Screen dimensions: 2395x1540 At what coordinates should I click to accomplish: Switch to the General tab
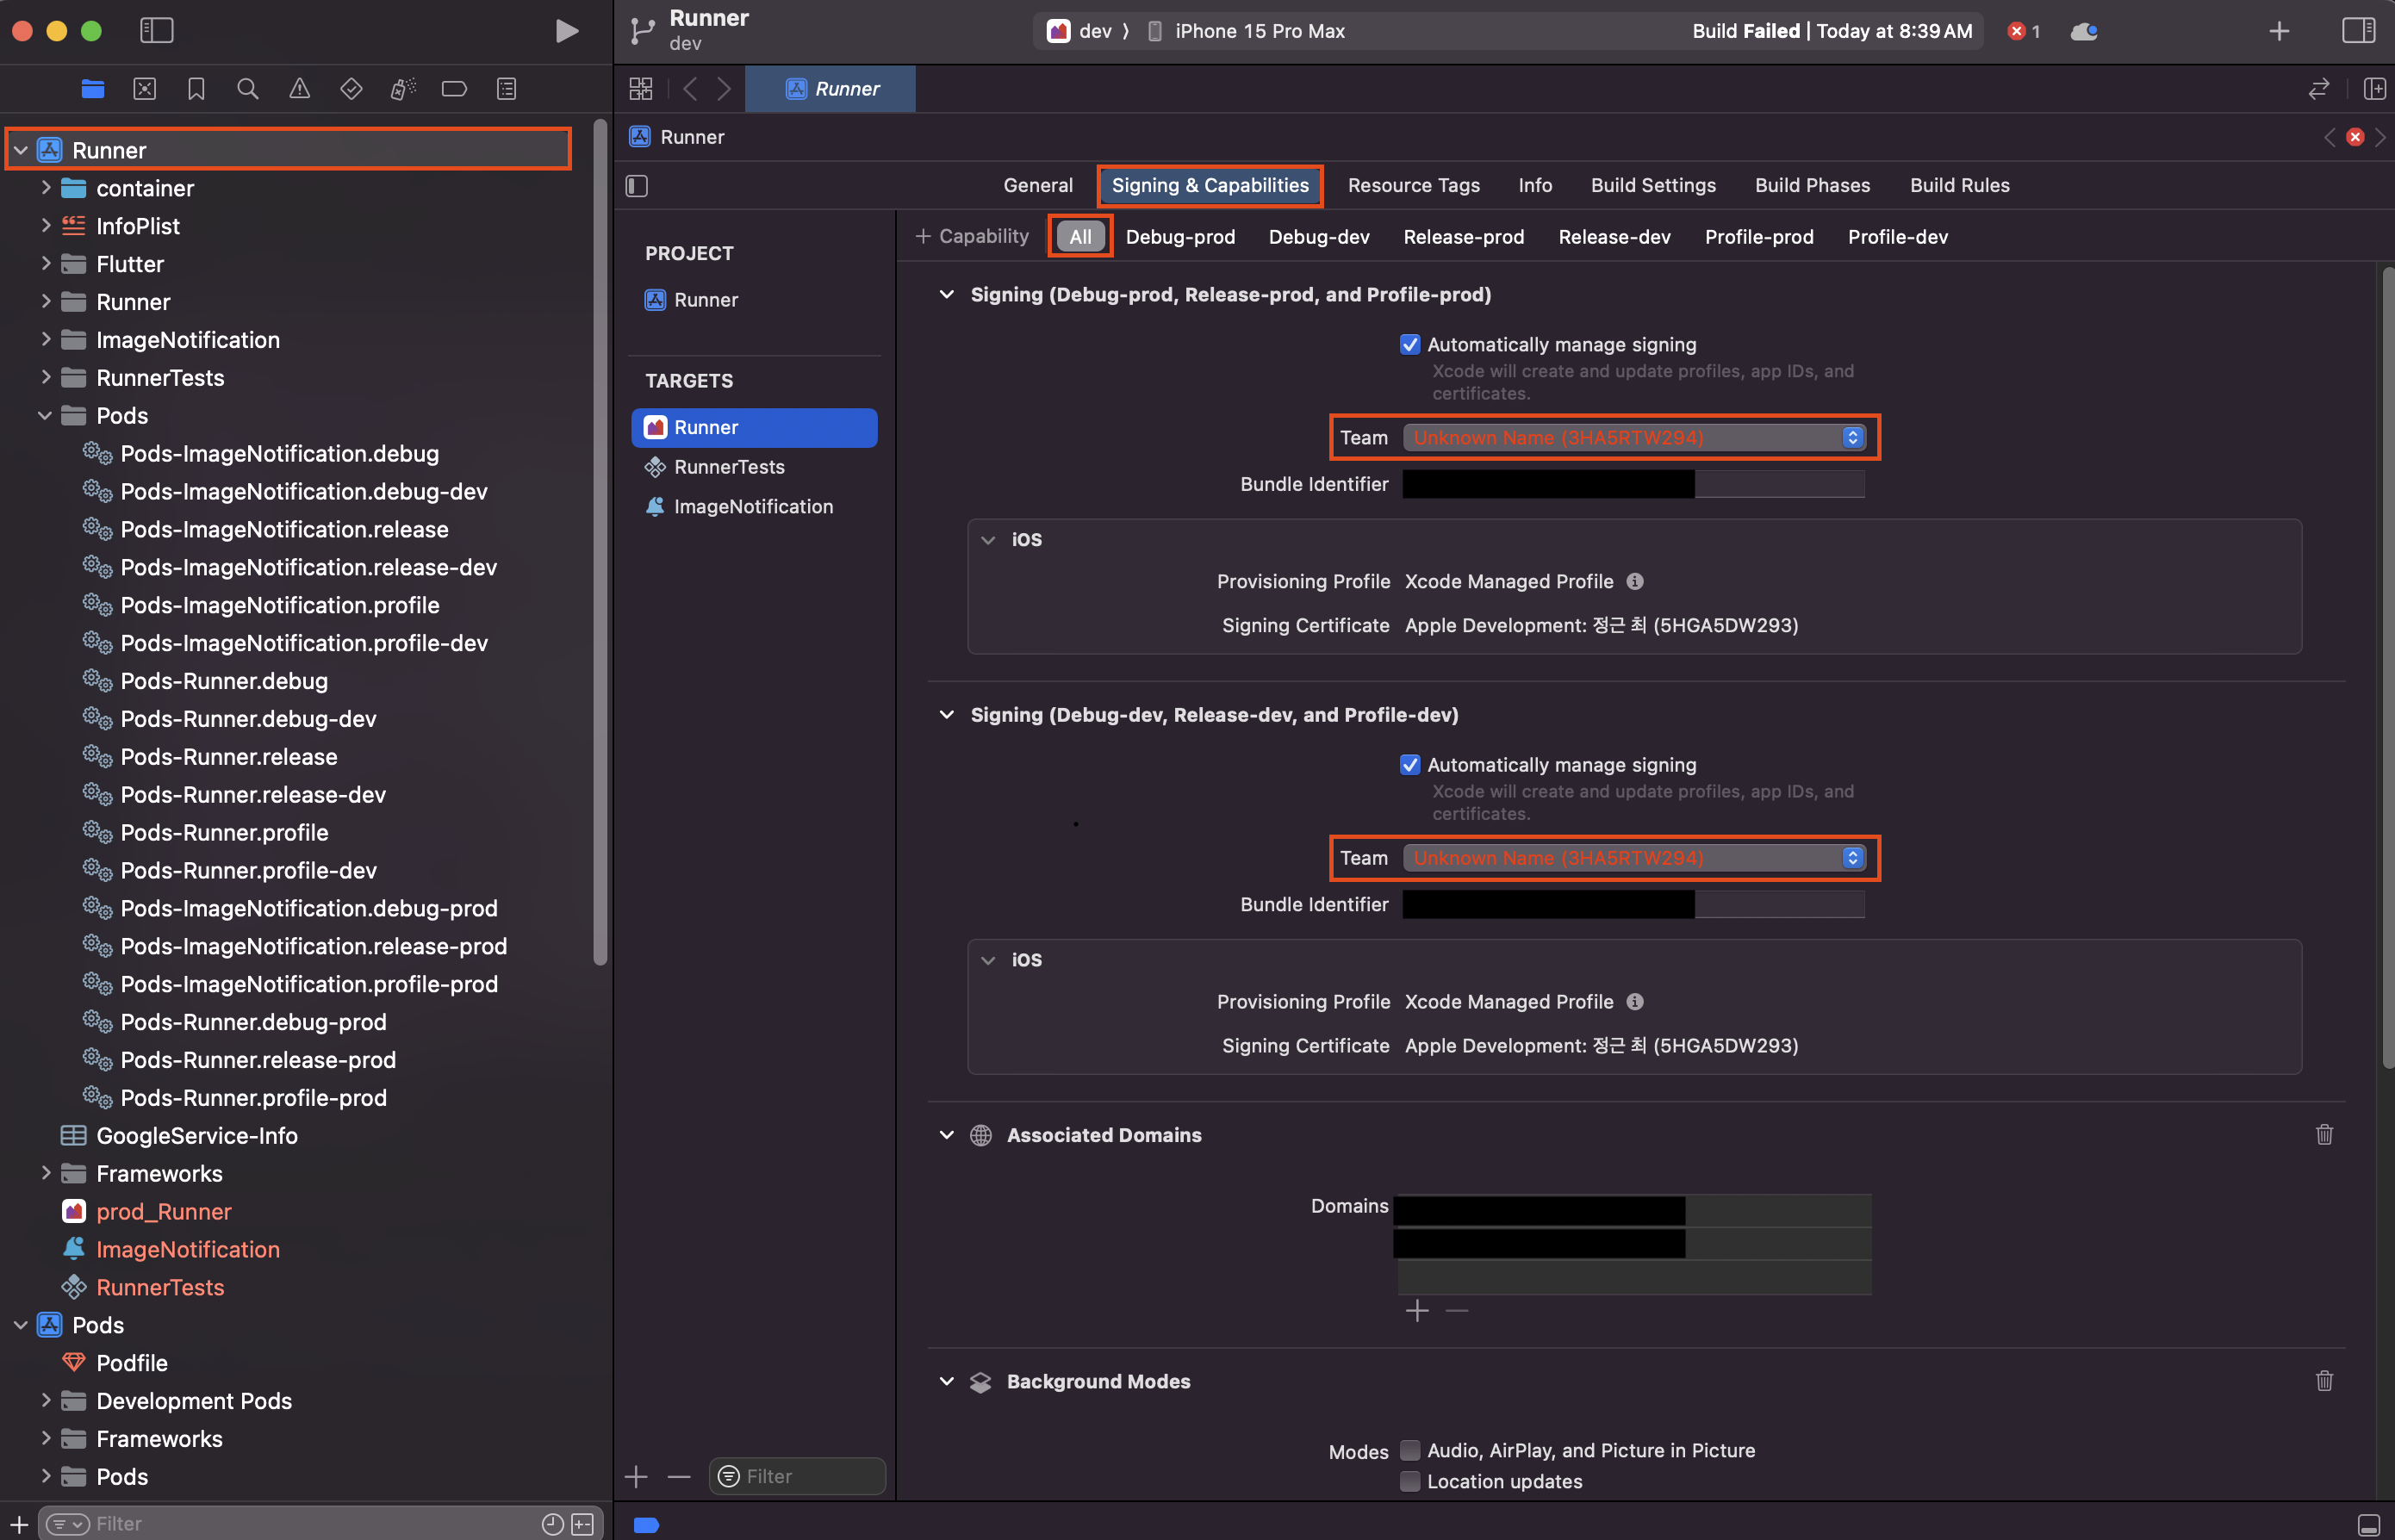1038,185
